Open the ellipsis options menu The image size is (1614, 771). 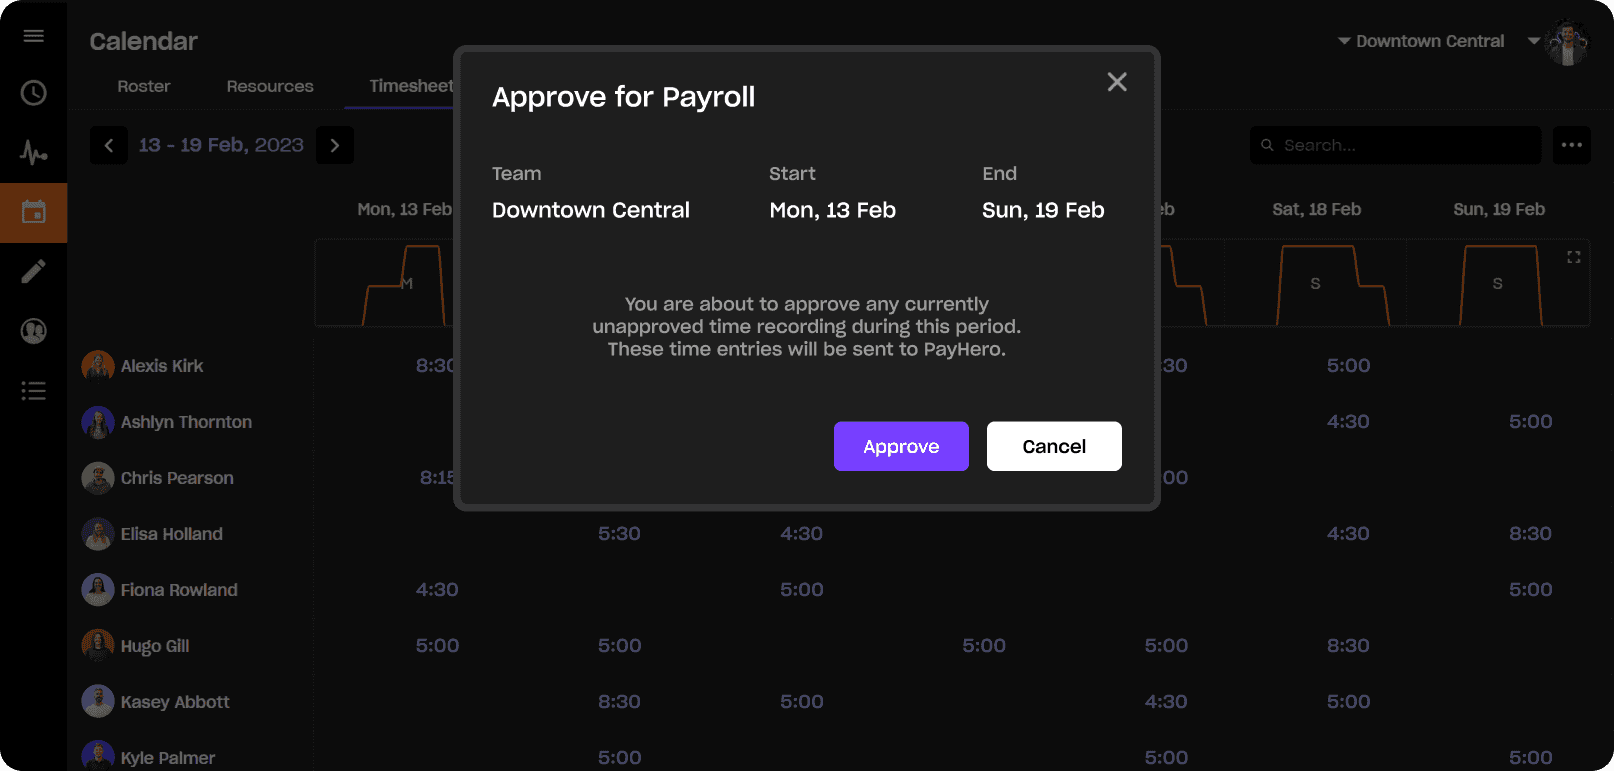[1571, 145]
